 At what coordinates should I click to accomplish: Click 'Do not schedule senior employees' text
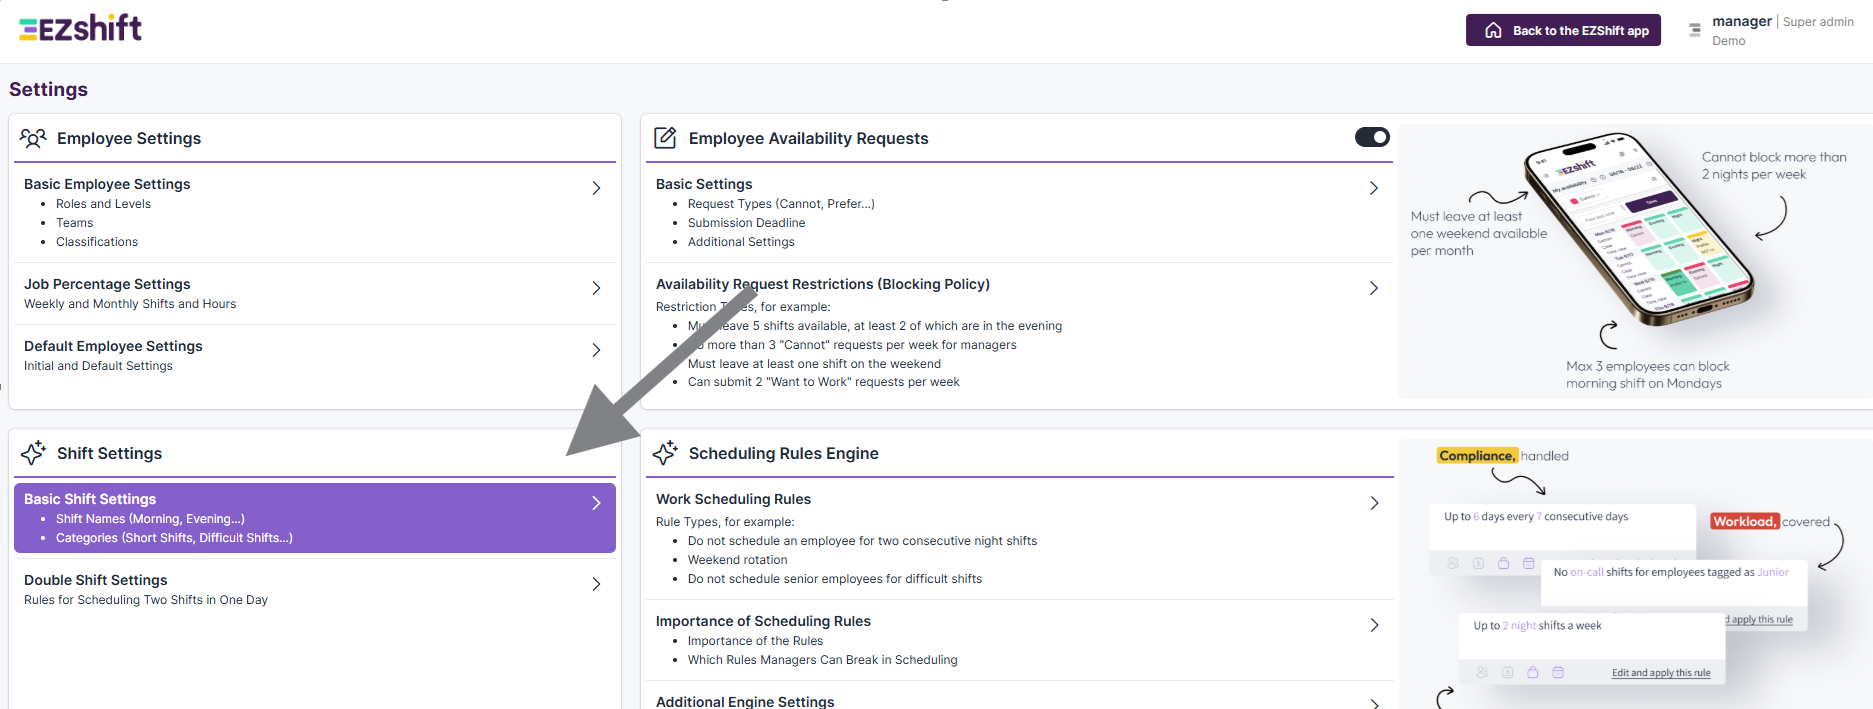pos(835,579)
